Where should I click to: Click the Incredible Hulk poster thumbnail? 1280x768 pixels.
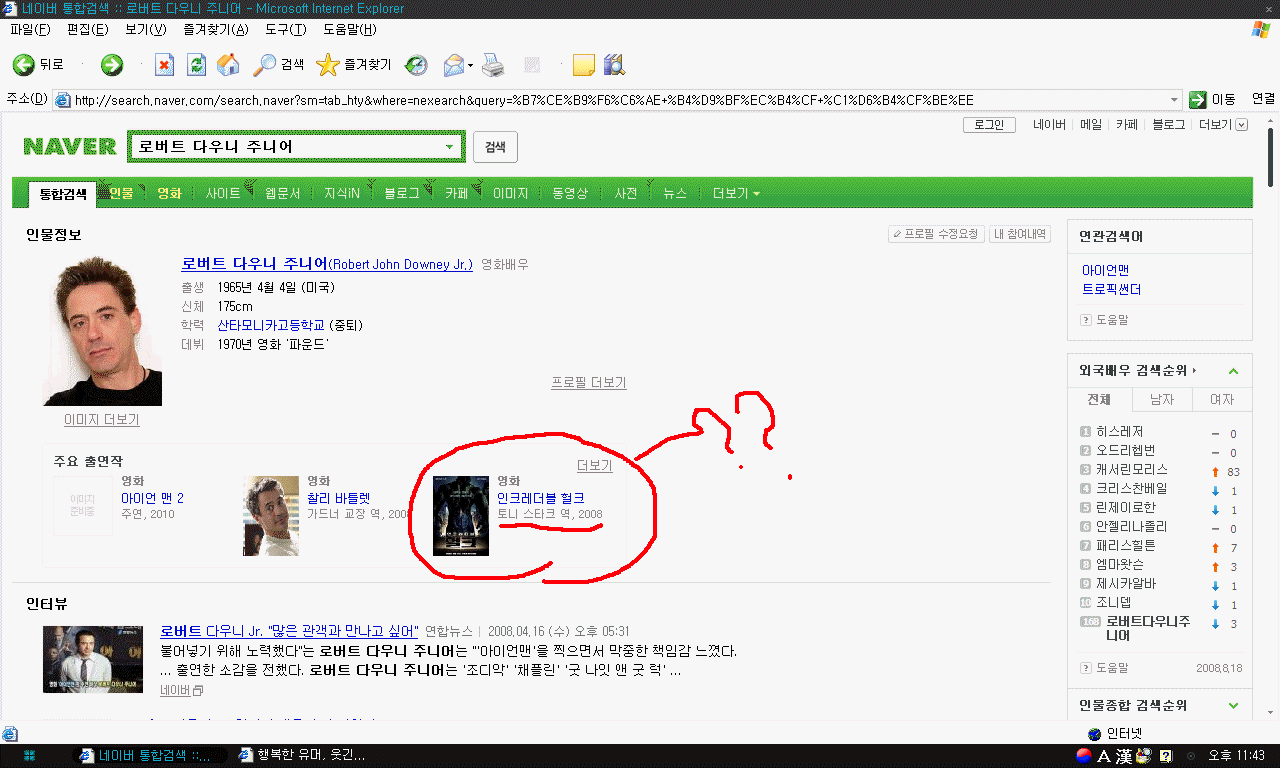click(x=461, y=515)
